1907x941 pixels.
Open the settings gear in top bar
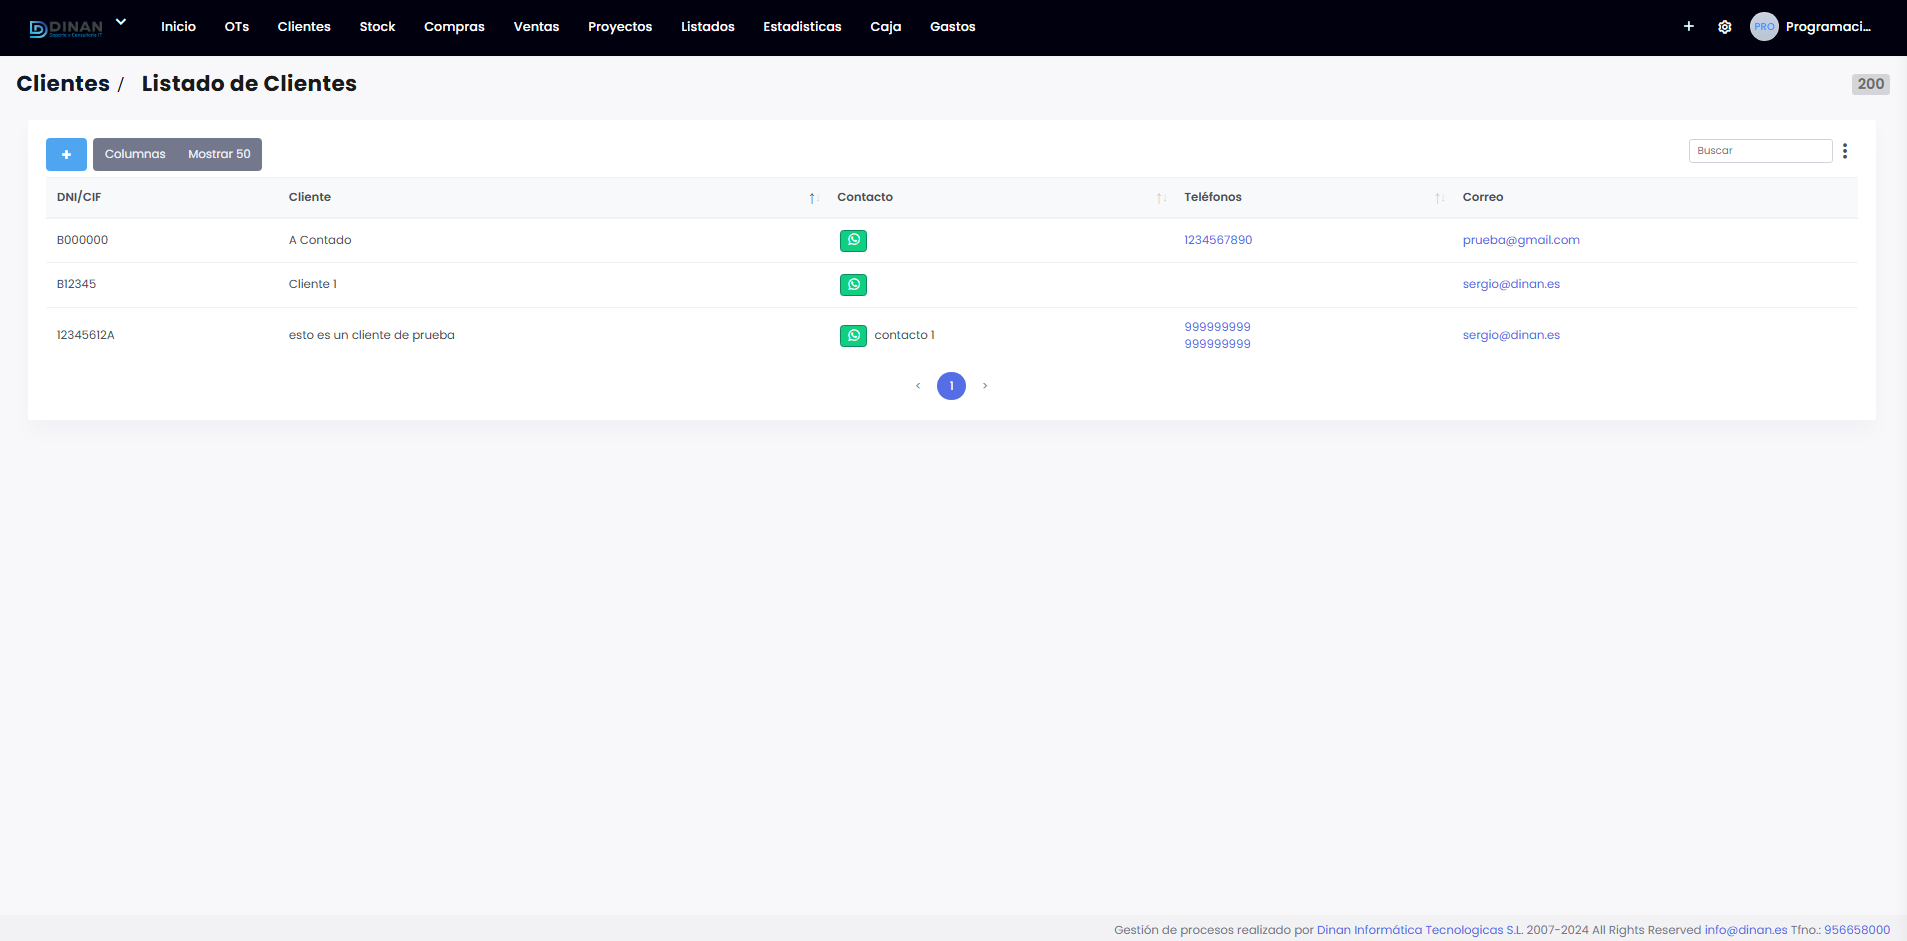click(1725, 27)
